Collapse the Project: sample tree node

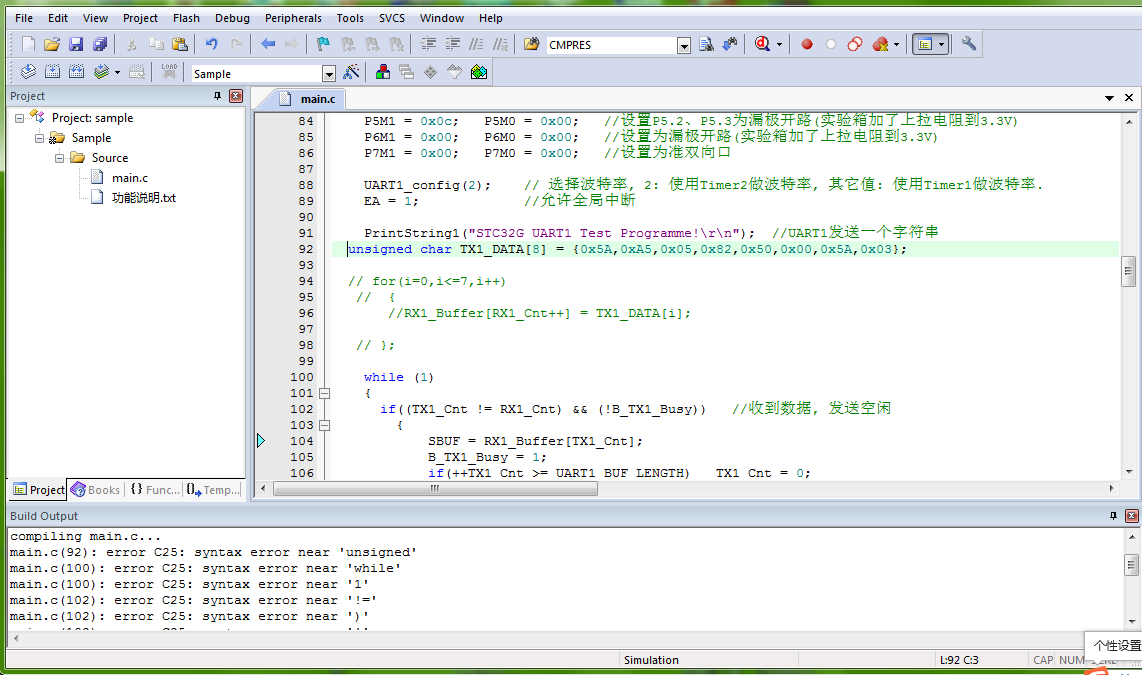tap(20, 118)
